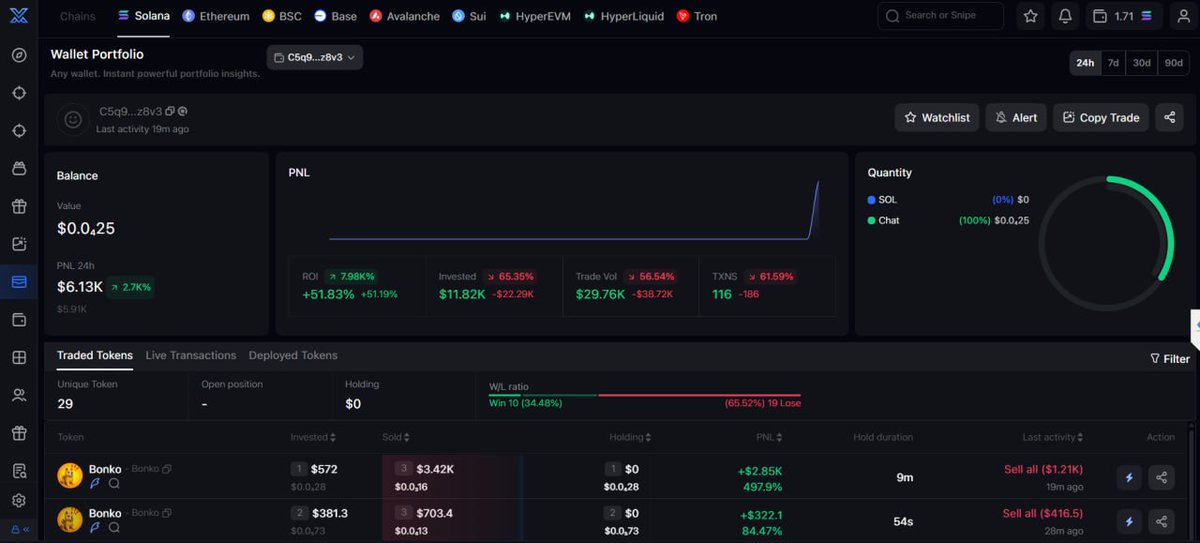Sort by Sold column
Viewport: 1200px width, 543px height.
pyautogui.click(x=395, y=437)
